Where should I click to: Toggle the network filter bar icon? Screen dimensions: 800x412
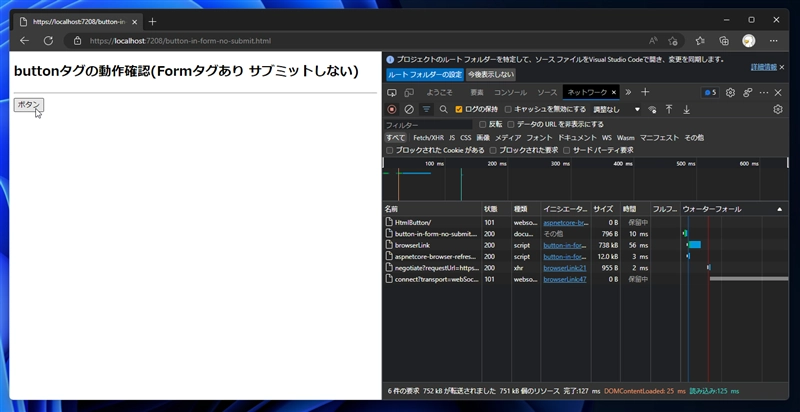click(x=426, y=109)
